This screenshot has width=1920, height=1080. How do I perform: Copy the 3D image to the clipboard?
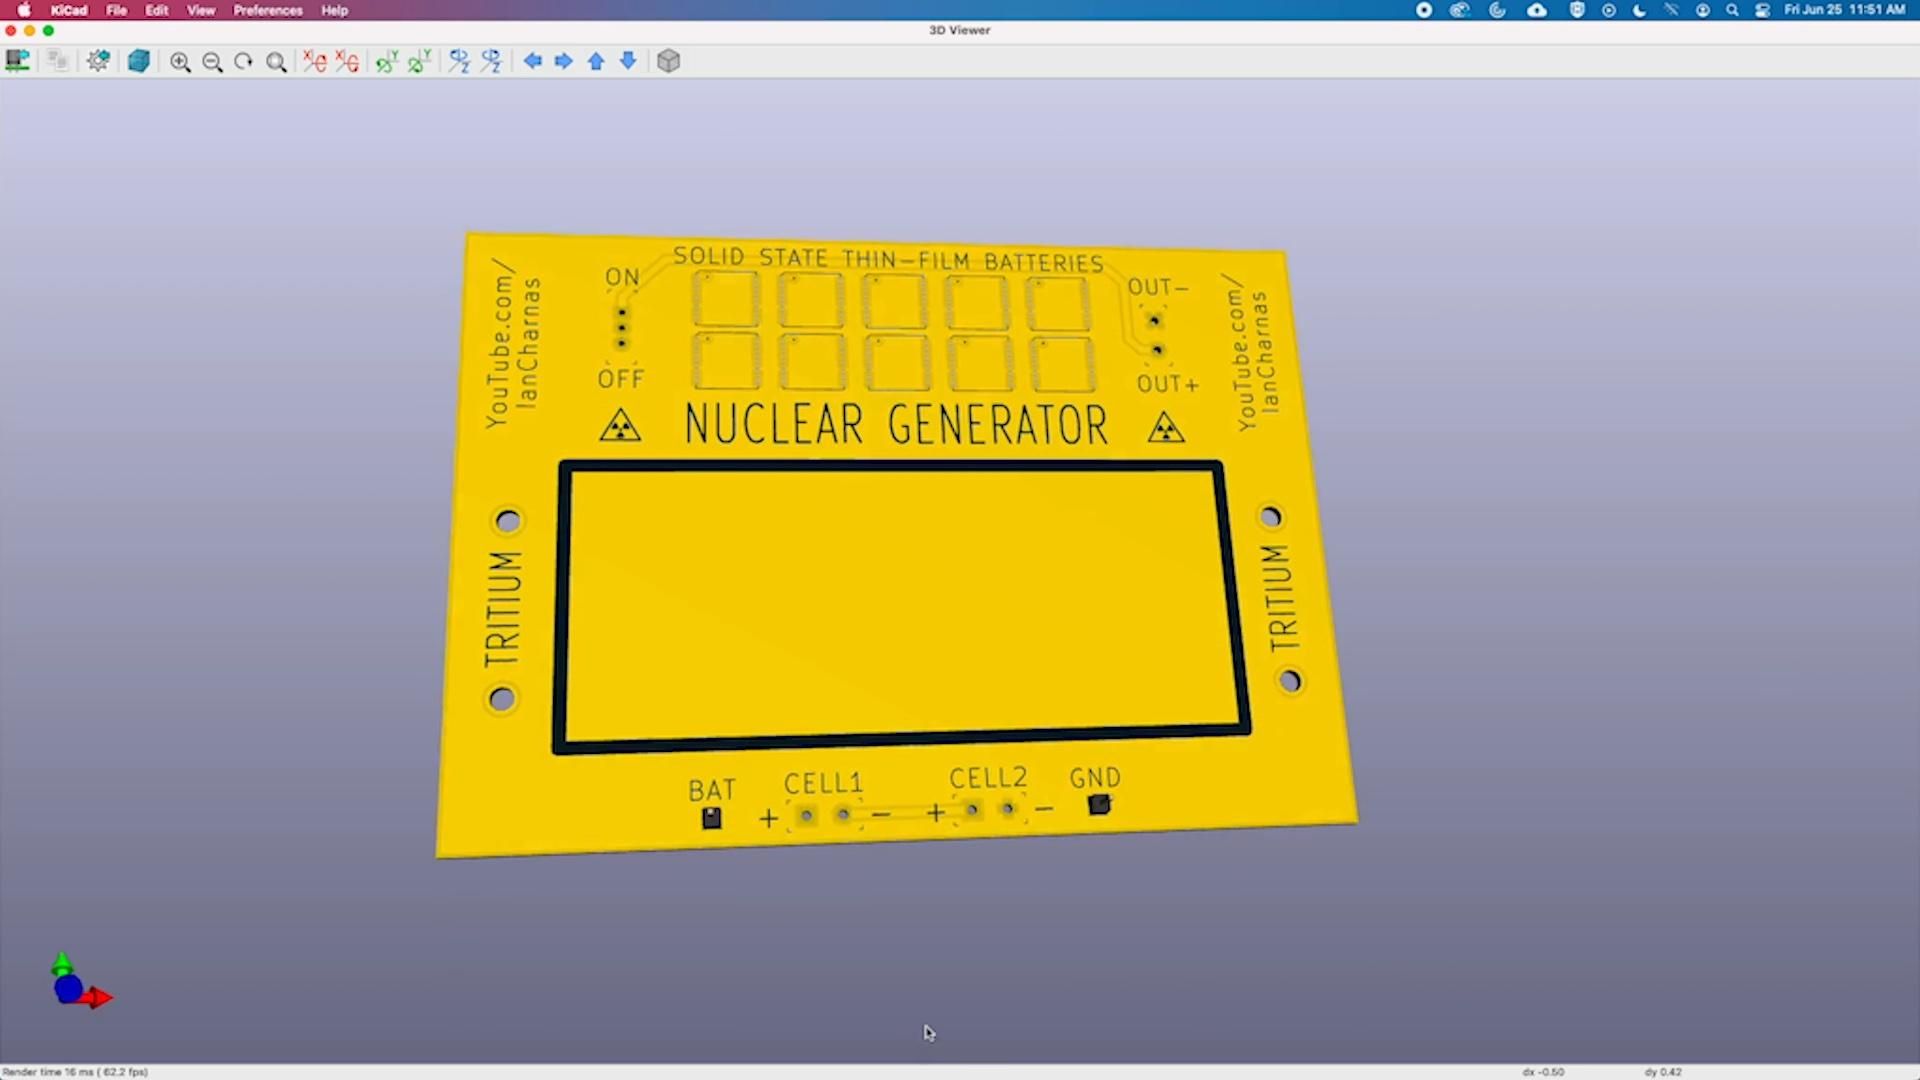57,61
